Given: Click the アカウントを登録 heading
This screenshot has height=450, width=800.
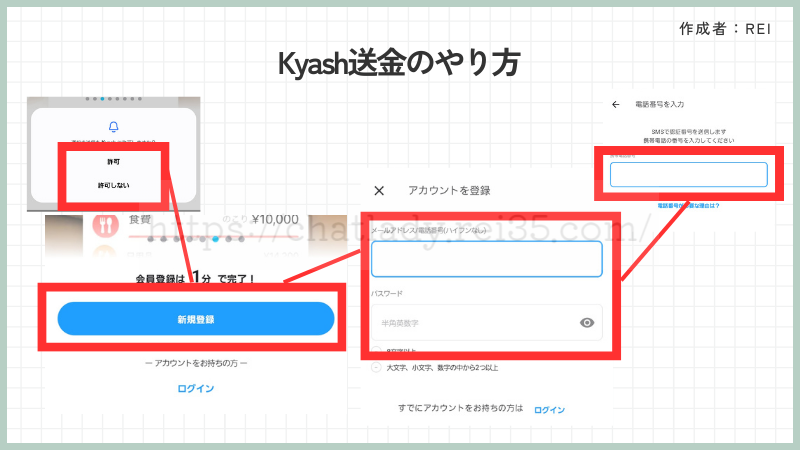Looking at the screenshot, I should (x=449, y=190).
